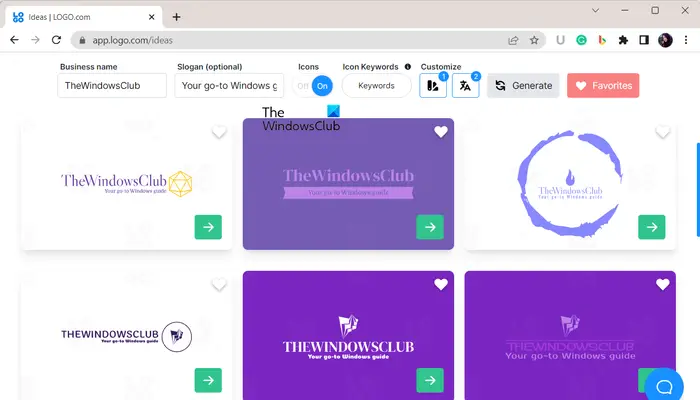The height and width of the screenshot is (400, 700).
Task: Click the browser forward arrow
Action: (35, 40)
